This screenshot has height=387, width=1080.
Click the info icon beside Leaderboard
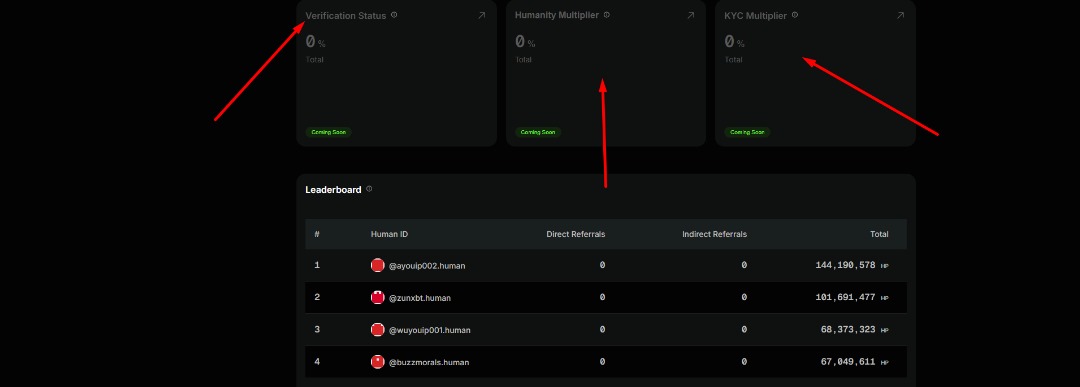pyautogui.click(x=369, y=189)
